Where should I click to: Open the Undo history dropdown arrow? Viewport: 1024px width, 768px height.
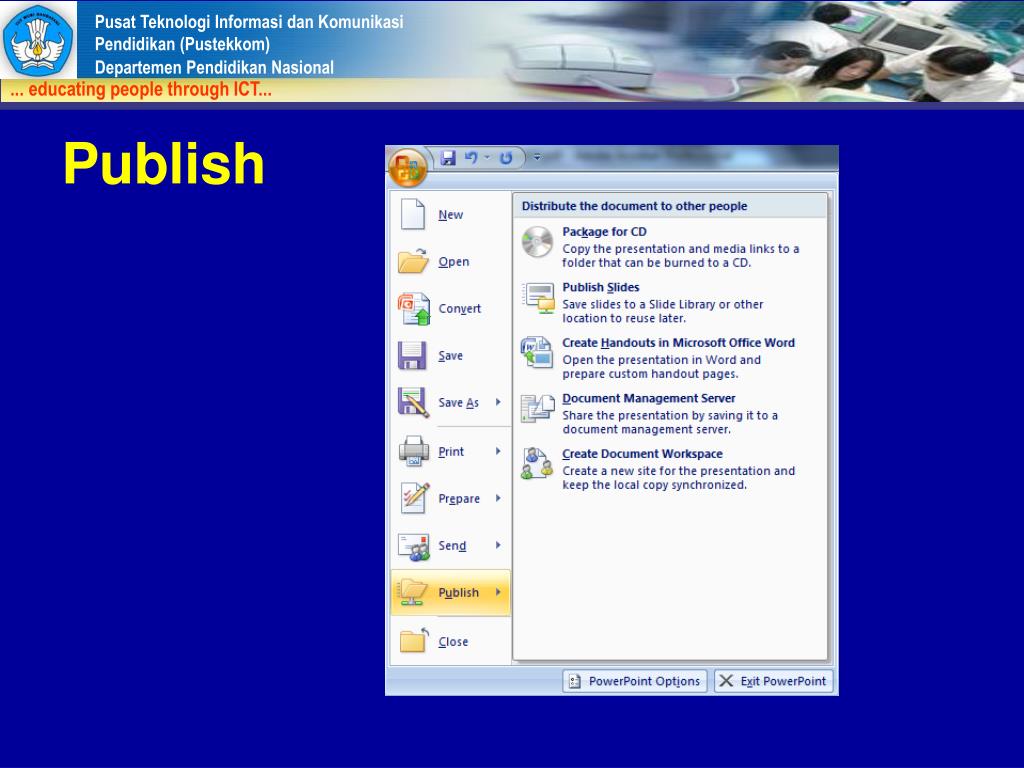point(487,157)
